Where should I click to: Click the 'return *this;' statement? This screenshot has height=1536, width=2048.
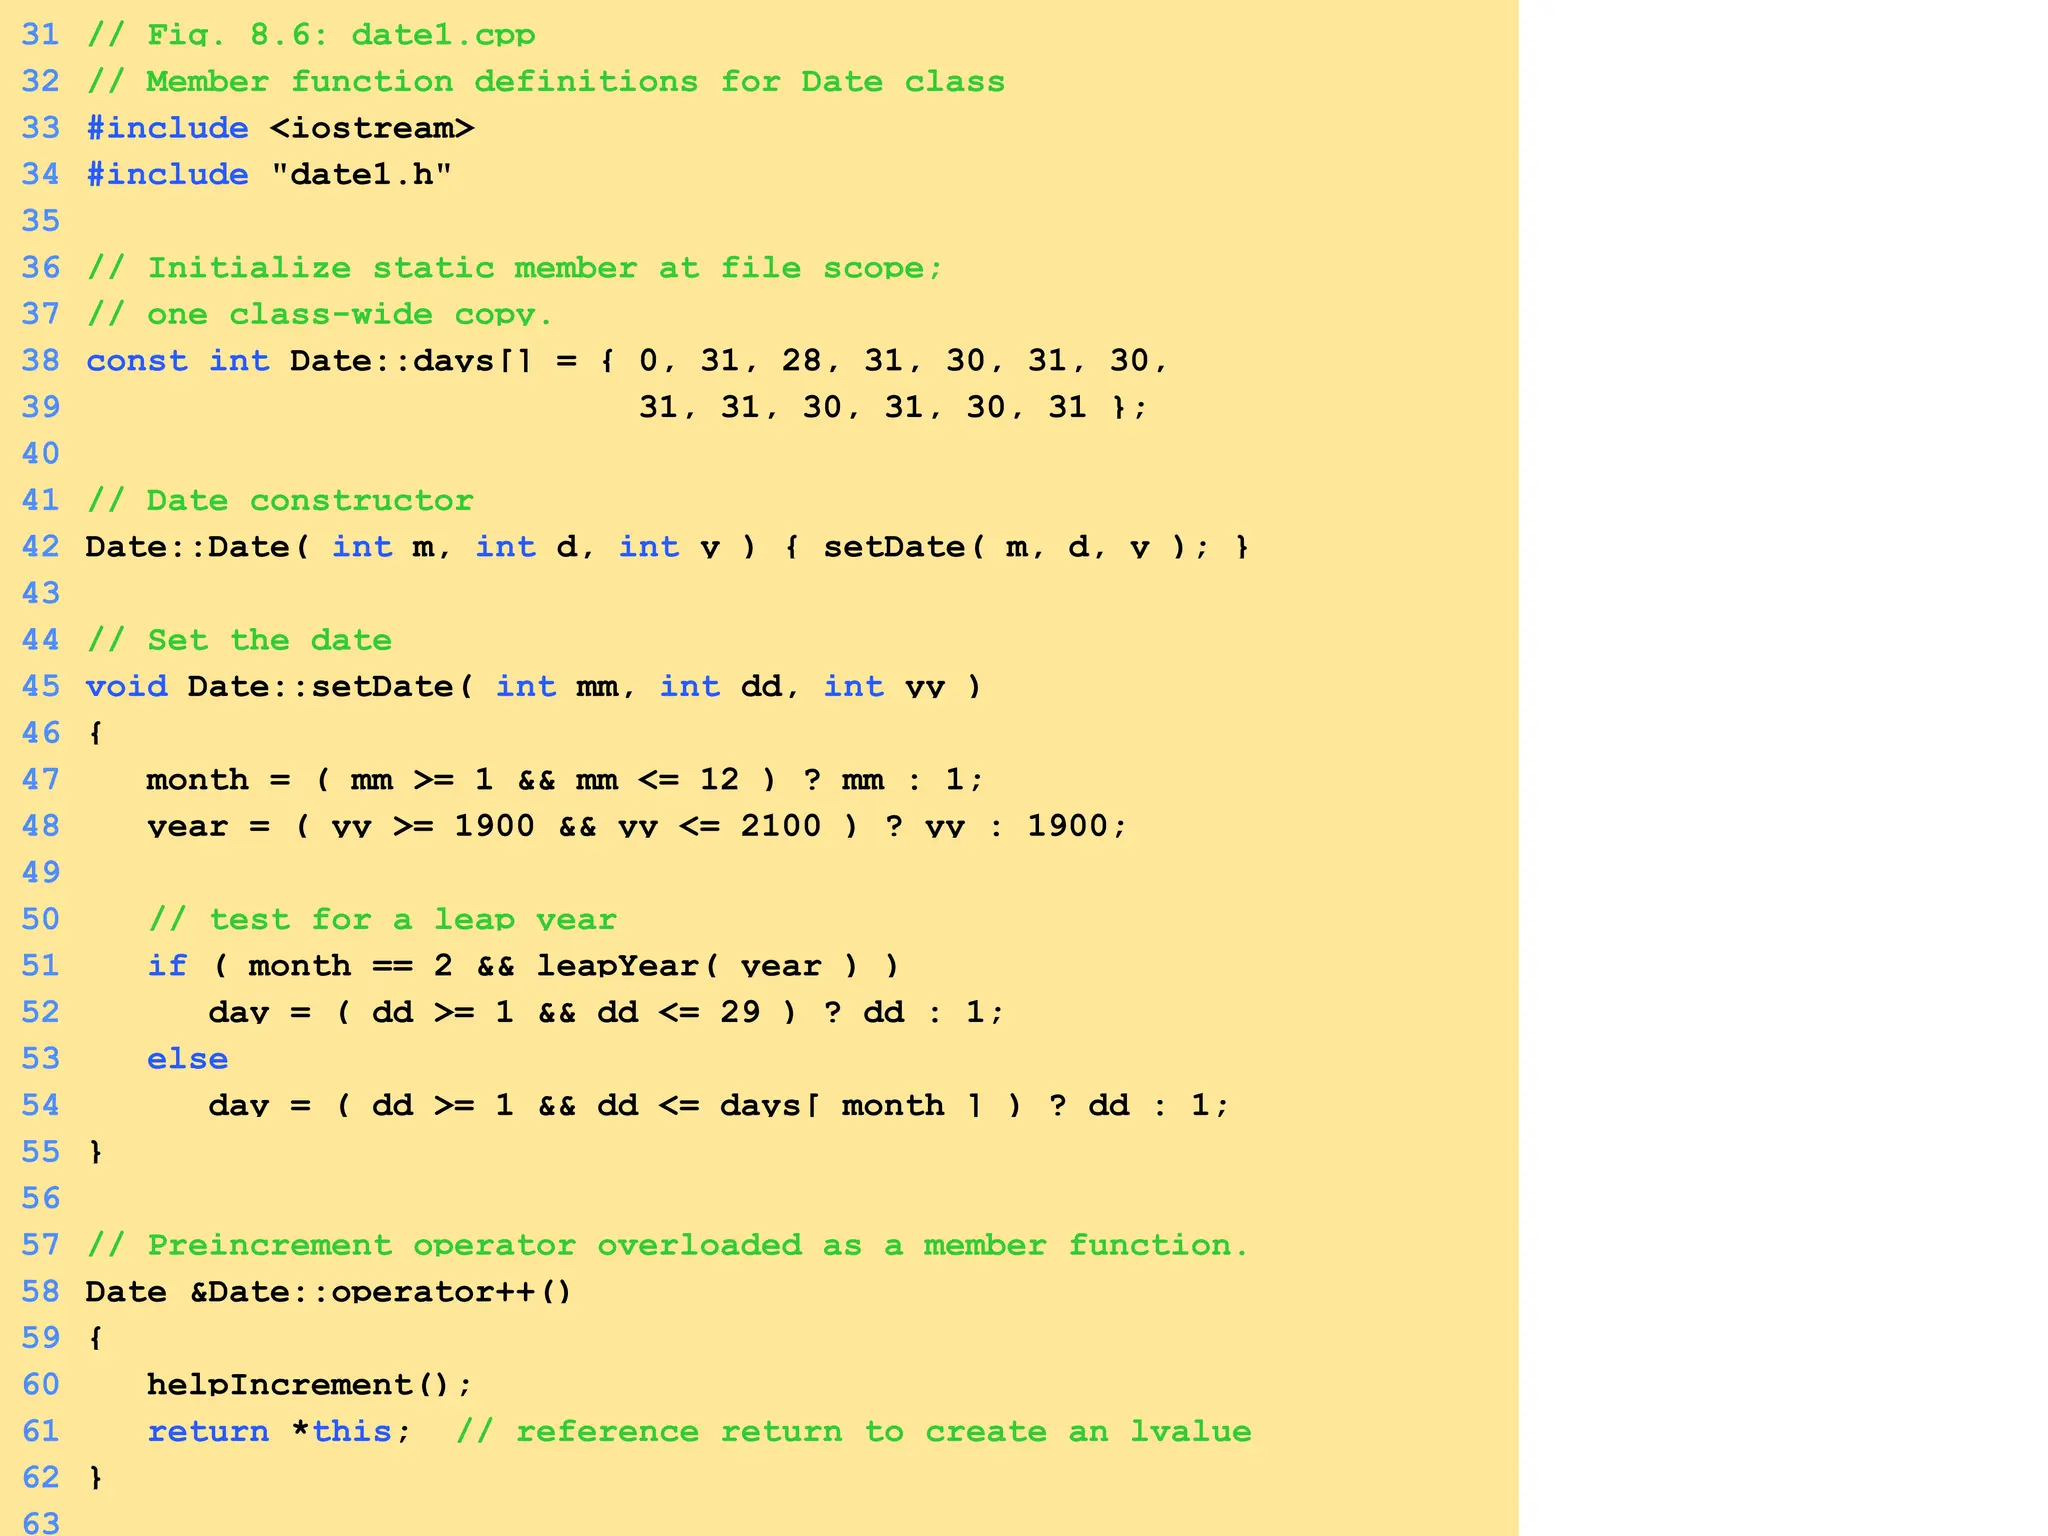279,1431
